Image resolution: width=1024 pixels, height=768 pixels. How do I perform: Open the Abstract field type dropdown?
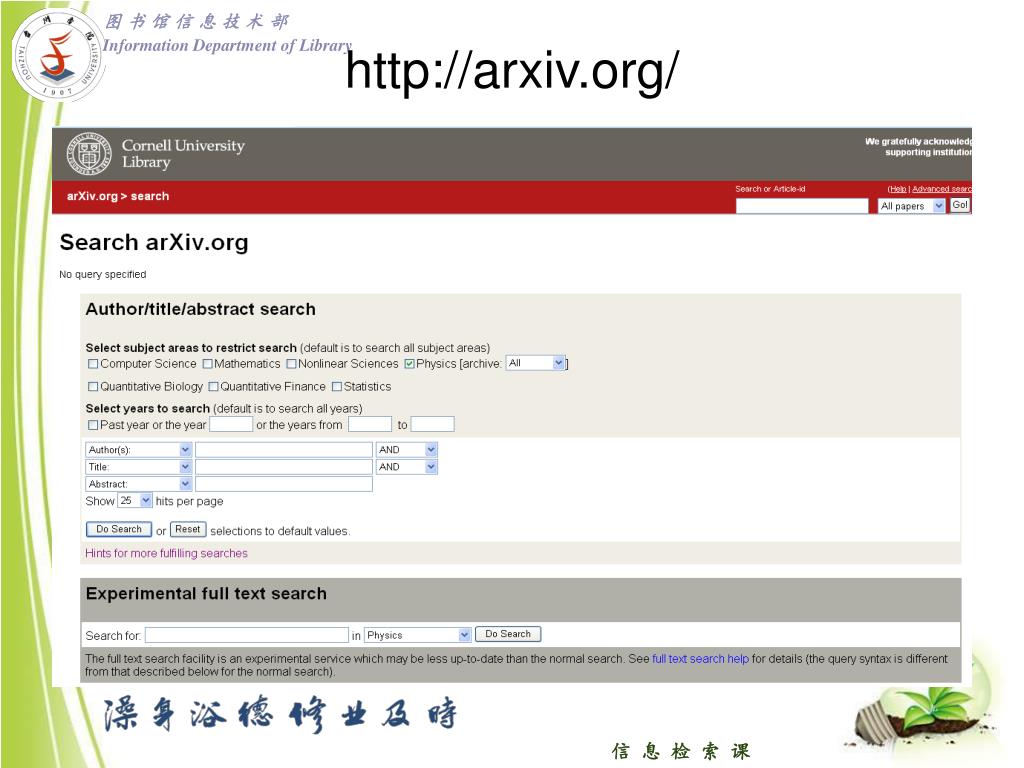pos(138,484)
